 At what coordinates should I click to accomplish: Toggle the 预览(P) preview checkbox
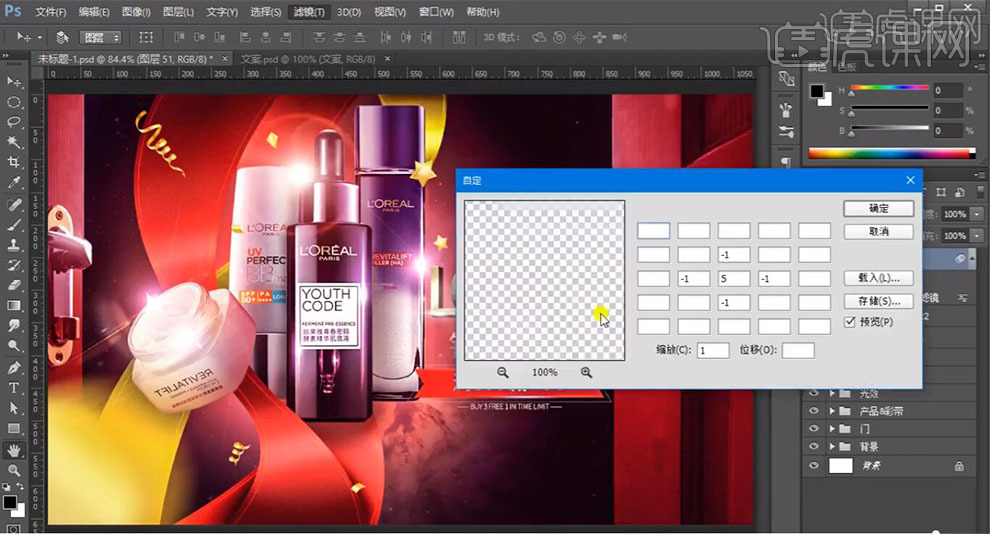850,322
